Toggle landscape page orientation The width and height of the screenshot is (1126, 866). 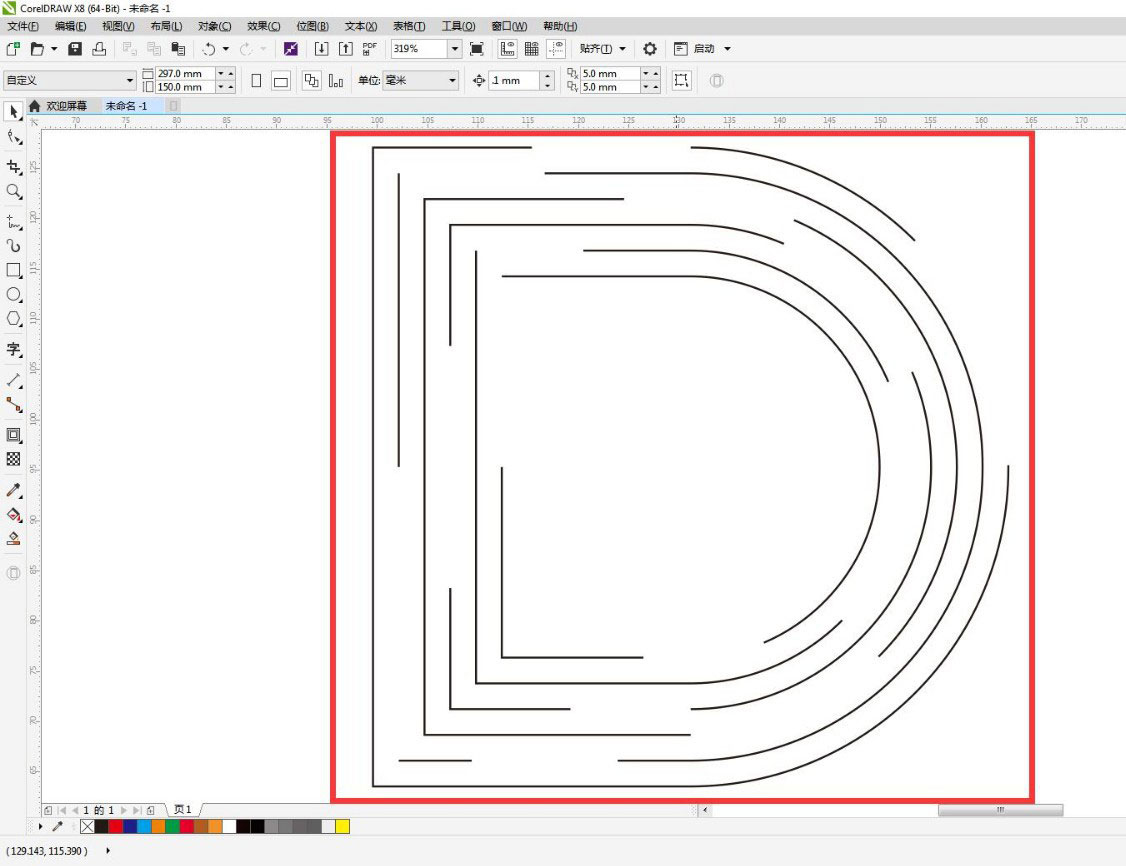pyautogui.click(x=279, y=80)
